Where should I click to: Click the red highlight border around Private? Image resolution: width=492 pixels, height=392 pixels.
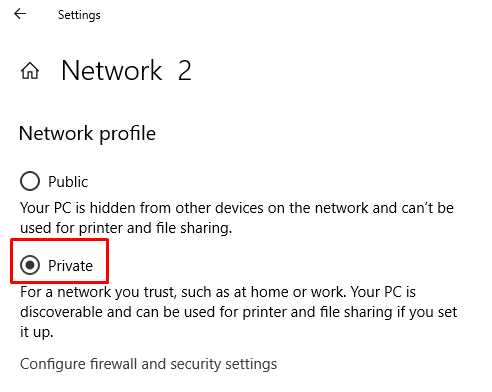[x=59, y=240]
